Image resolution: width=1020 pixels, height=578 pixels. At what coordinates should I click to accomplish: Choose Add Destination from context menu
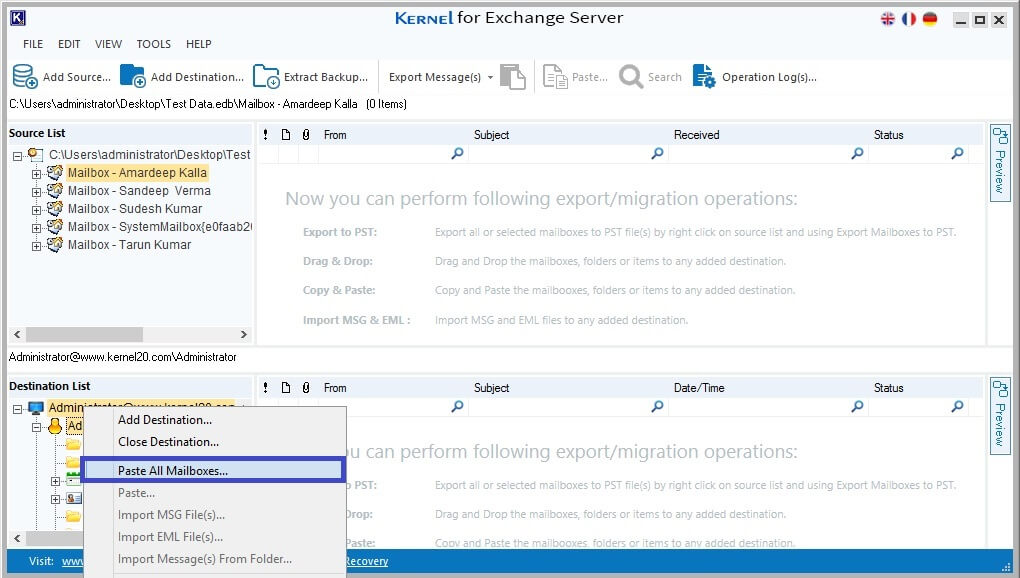click(215, 420)
